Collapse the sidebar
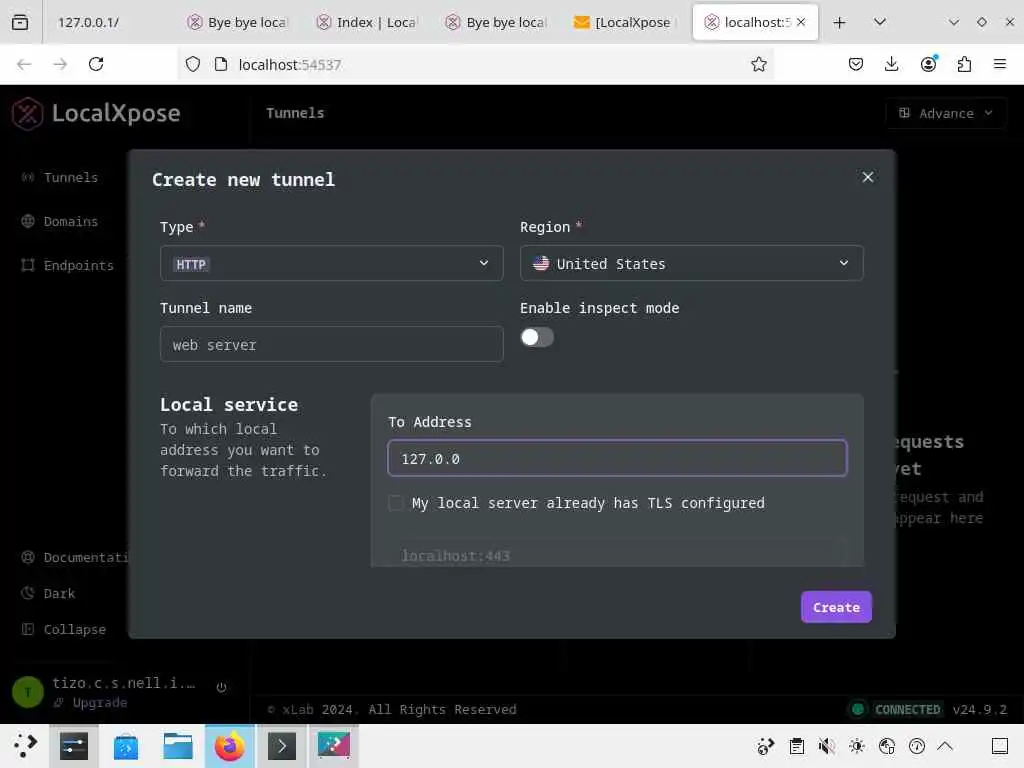The image size is (1024, 768). pos(63,630)
